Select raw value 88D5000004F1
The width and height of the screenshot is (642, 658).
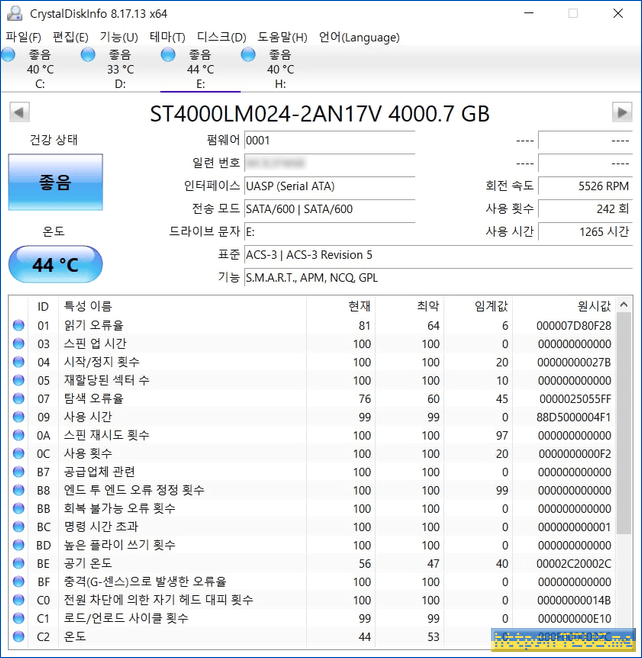coord(574,417)
